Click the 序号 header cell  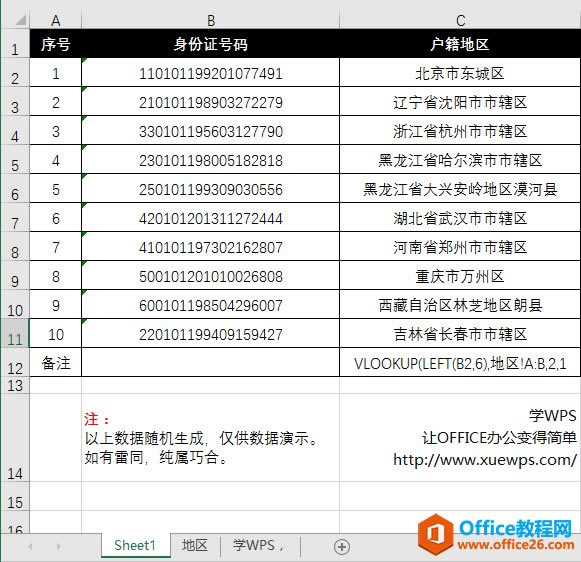(56, 44)
